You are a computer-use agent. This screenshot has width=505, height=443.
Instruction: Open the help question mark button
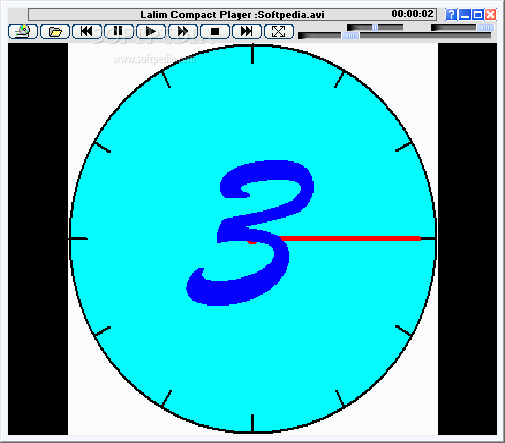[451, 15]
